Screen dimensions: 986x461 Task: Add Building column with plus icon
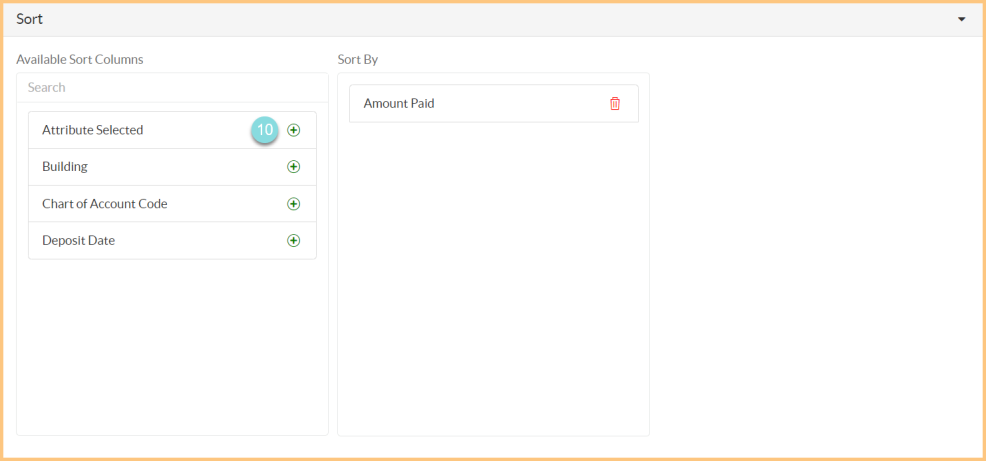pos(294,167)
